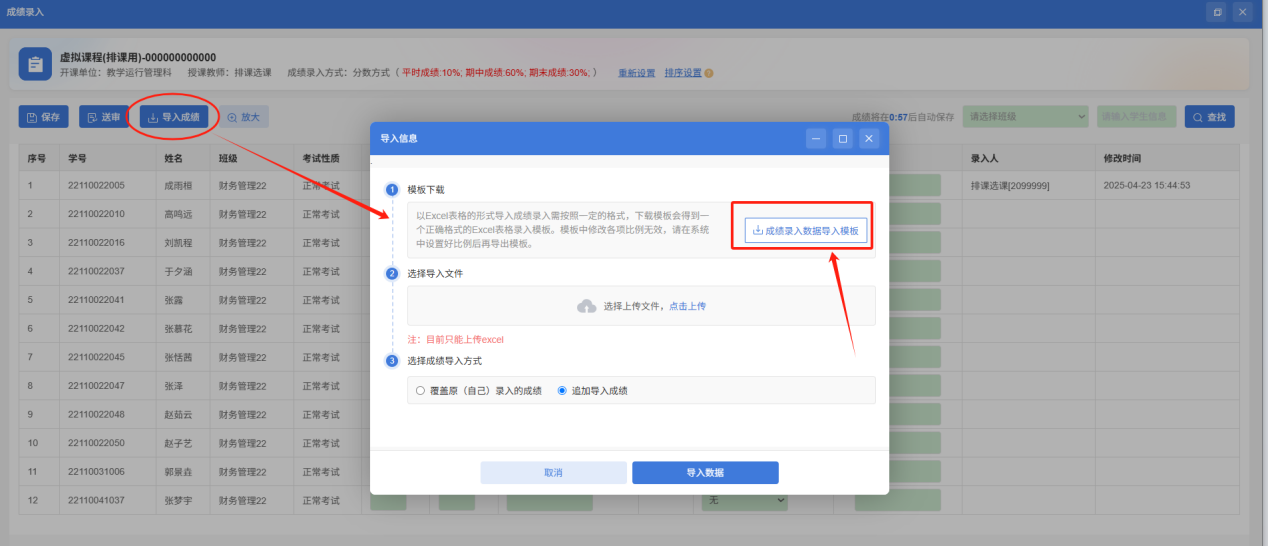Click the 重新设置 link
This screenshot has width=1268, height=546.
(x=636, y=73)
